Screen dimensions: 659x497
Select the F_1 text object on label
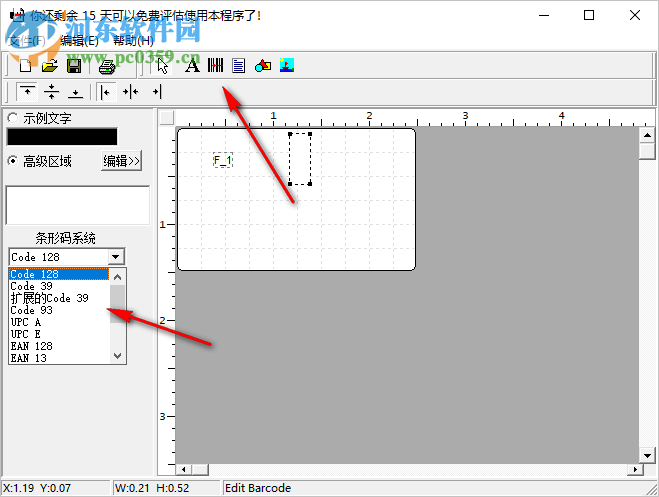click(x=223, y=160)
